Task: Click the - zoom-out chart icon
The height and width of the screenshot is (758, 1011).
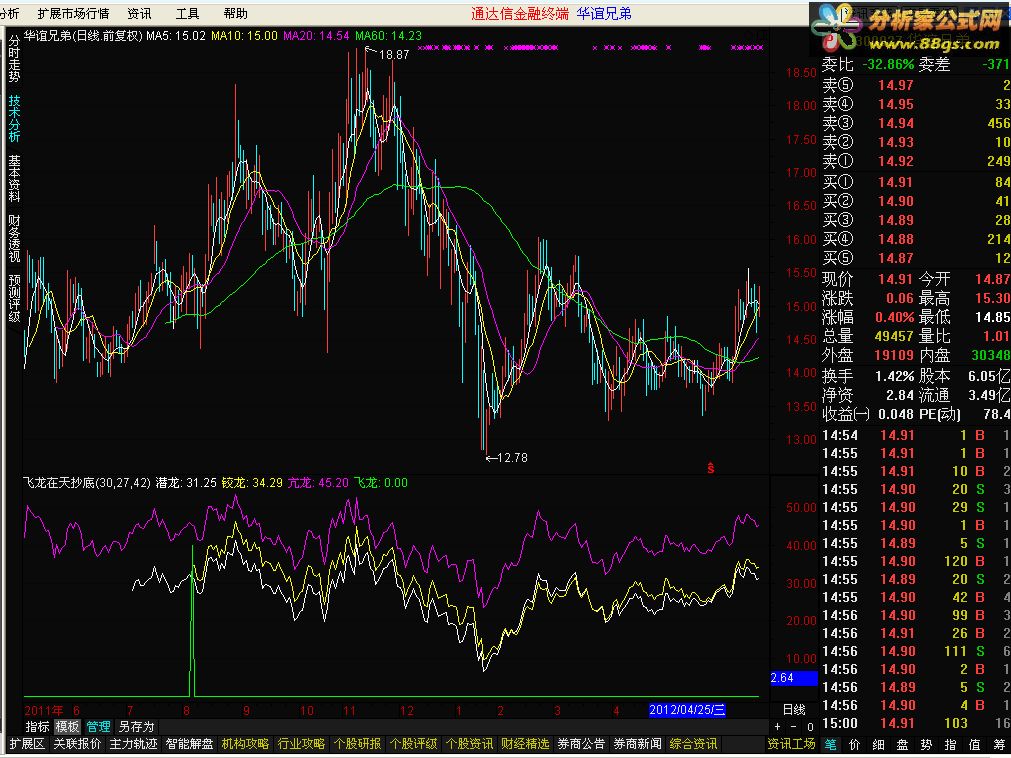Action: click(794, 726)
